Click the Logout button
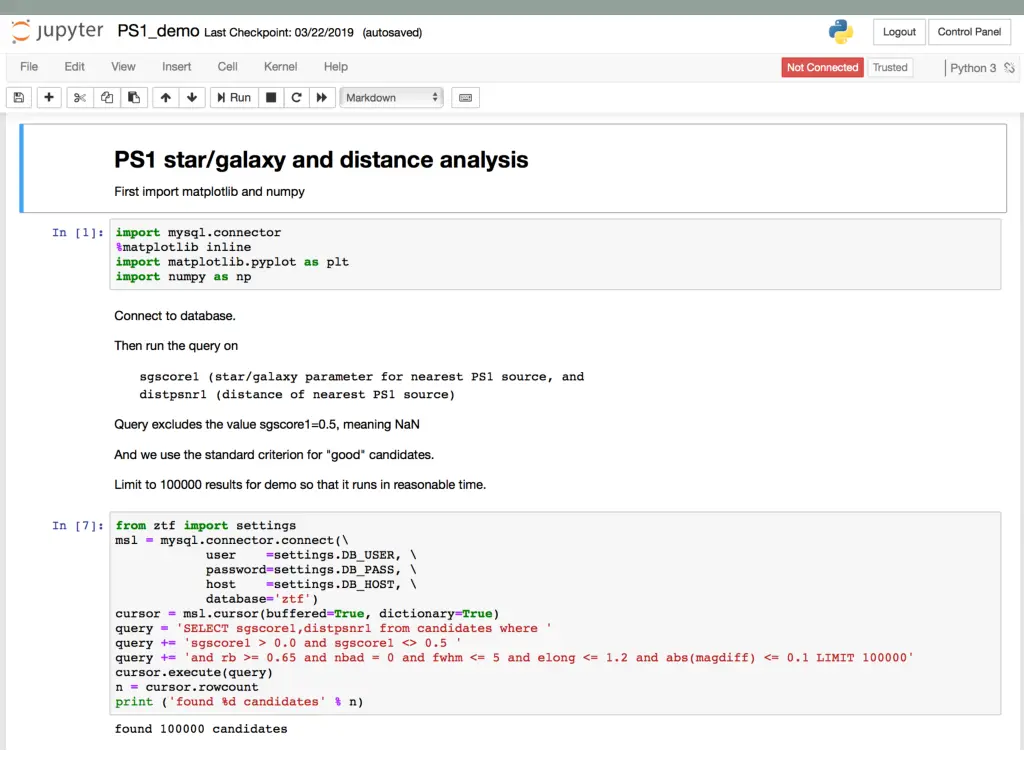Screen dimensions: 1024x768 tap(899, 31)
